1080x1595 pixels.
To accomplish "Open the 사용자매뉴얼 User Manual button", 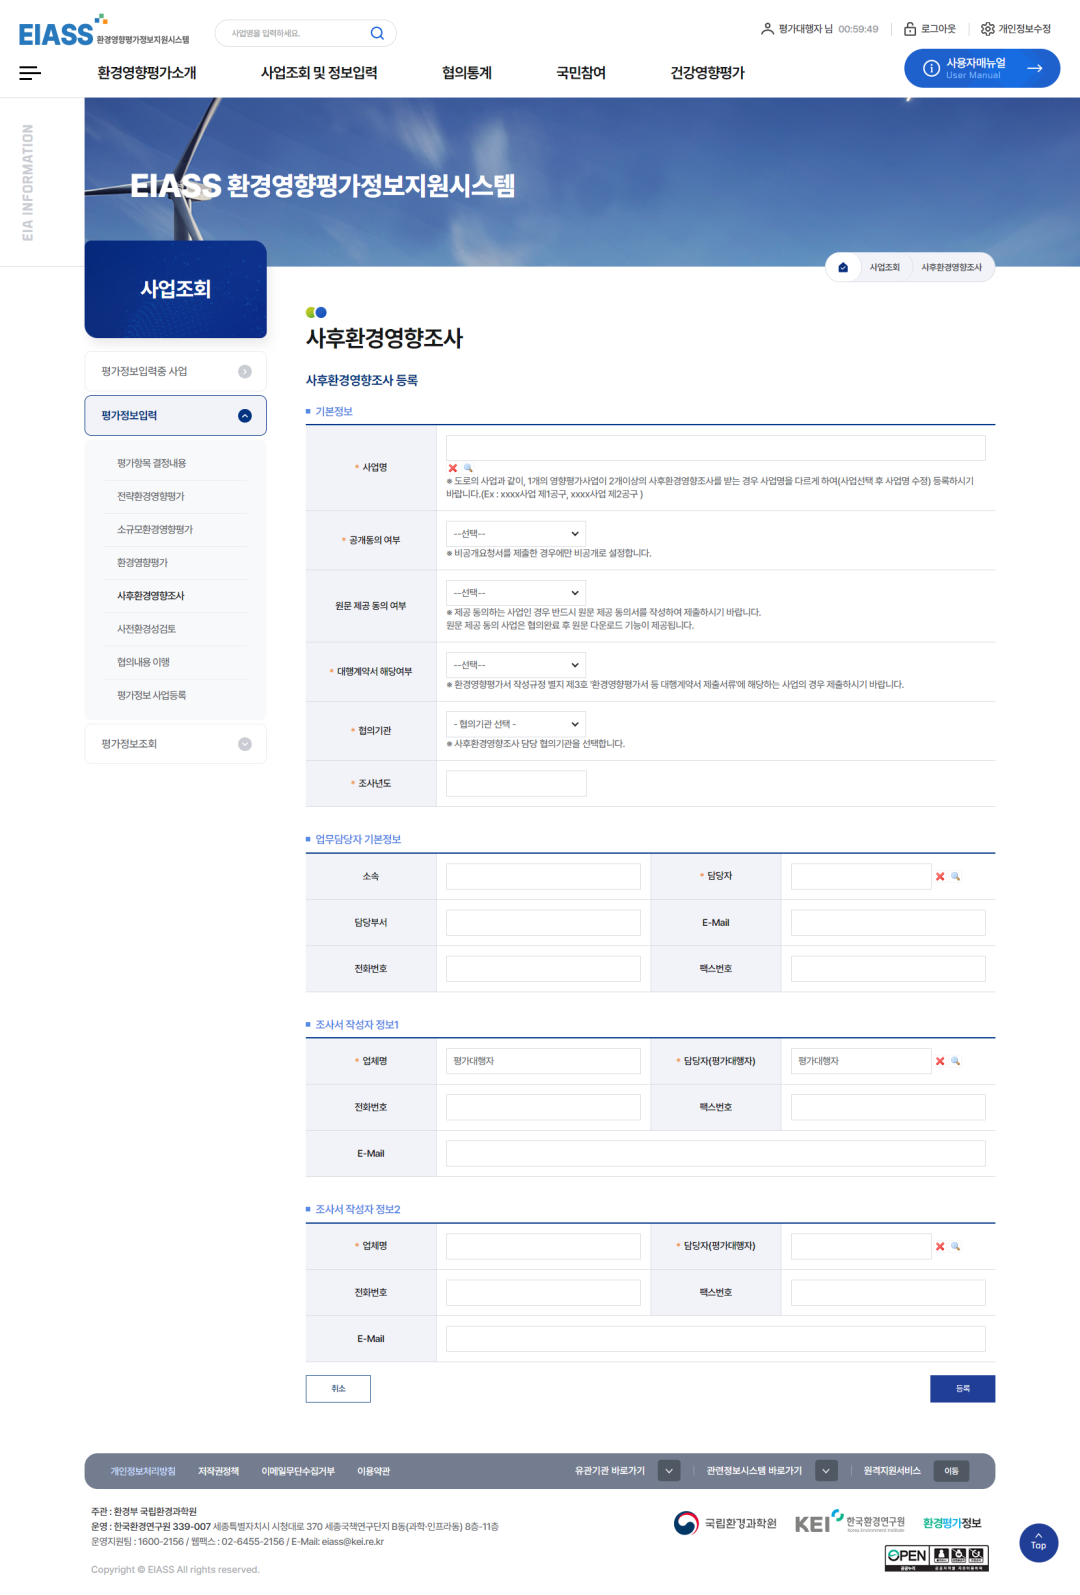I will (x=981, y=68).
